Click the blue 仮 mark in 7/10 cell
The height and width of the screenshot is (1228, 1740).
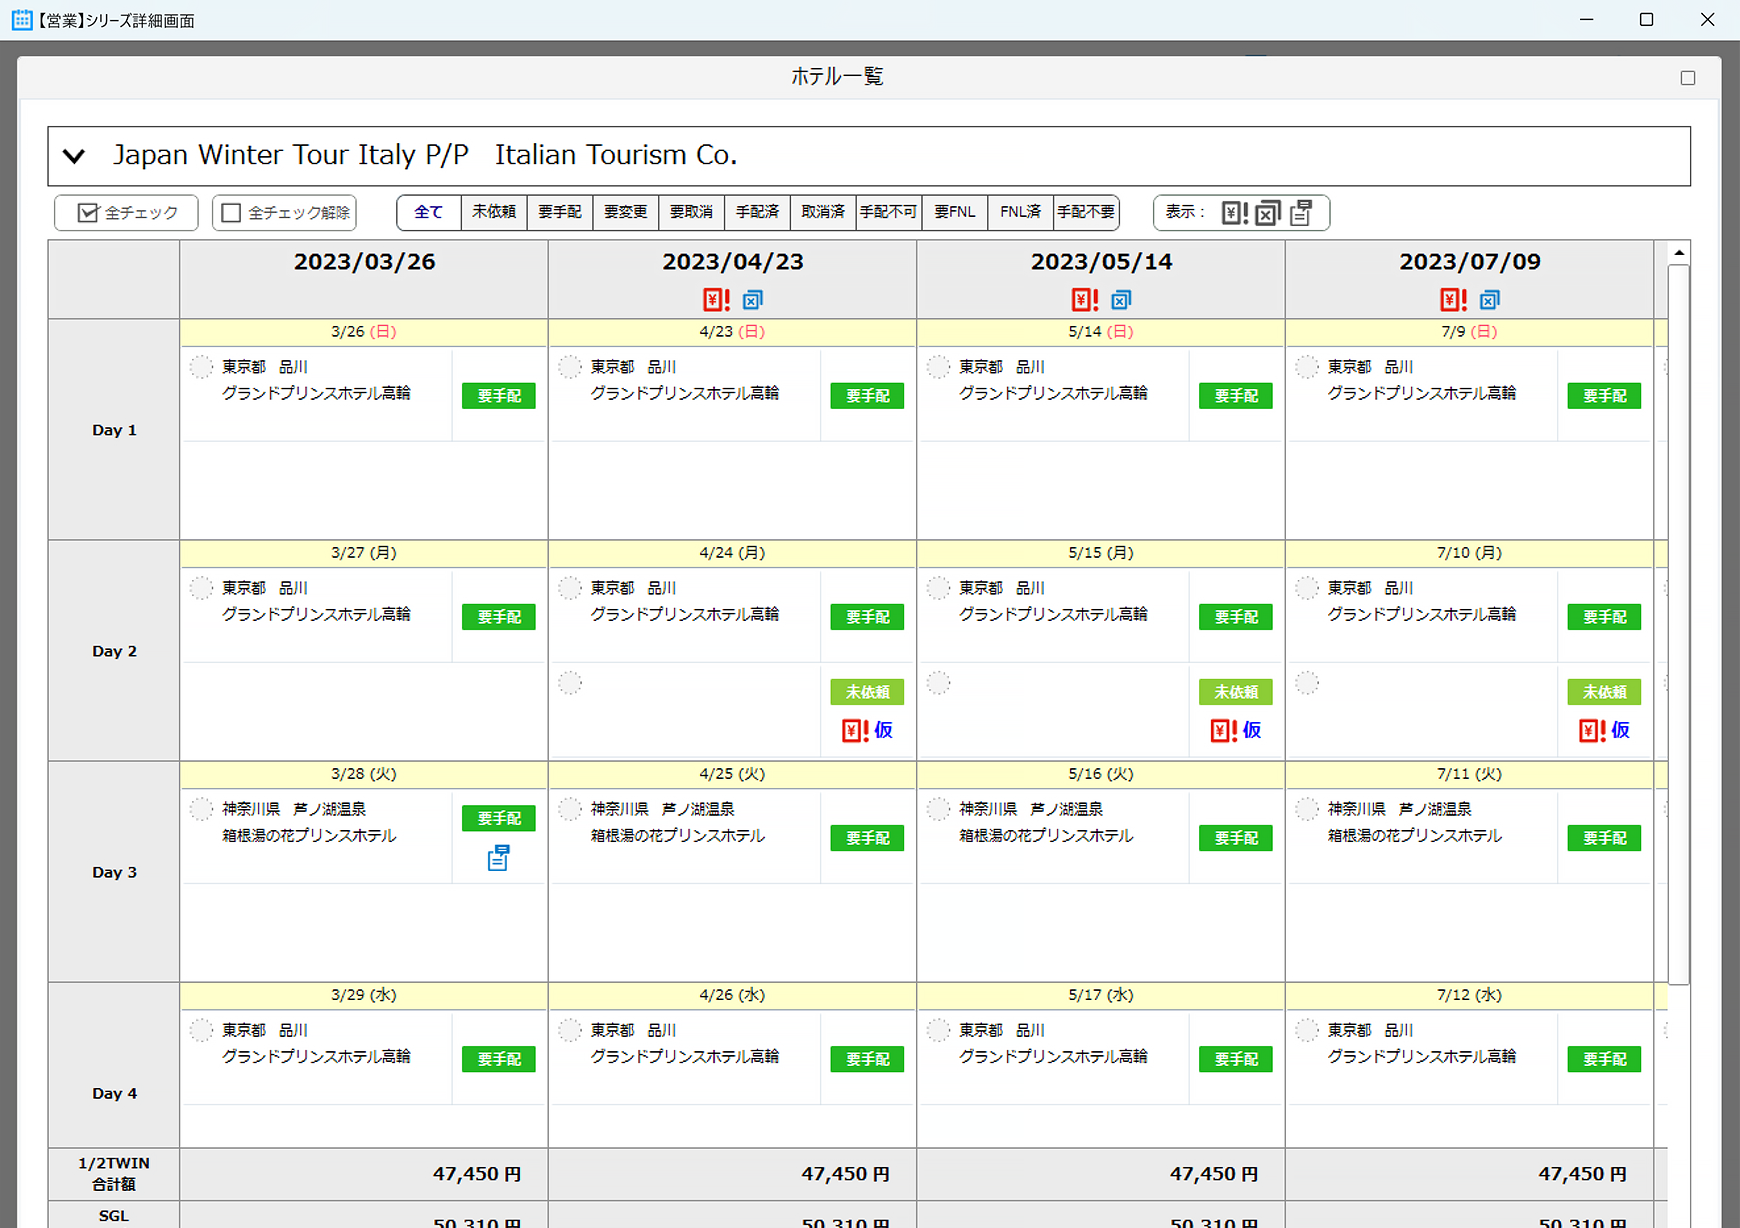(x=1621, y=731)
